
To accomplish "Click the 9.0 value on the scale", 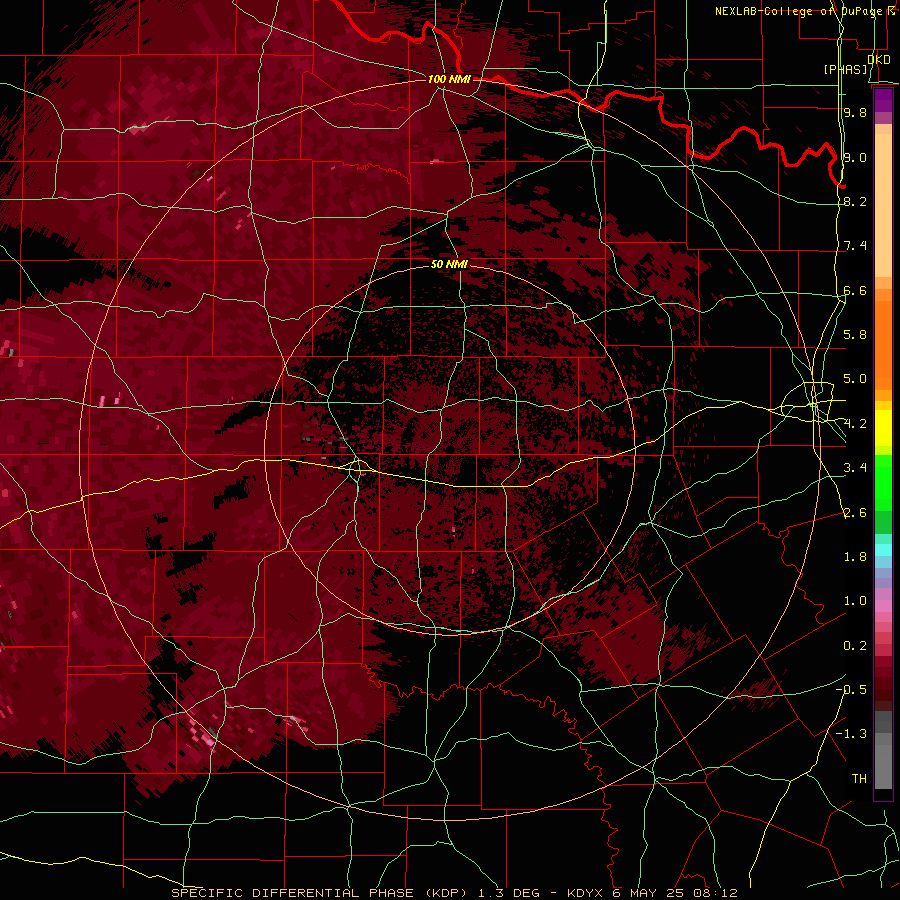I will coord(855,157).
